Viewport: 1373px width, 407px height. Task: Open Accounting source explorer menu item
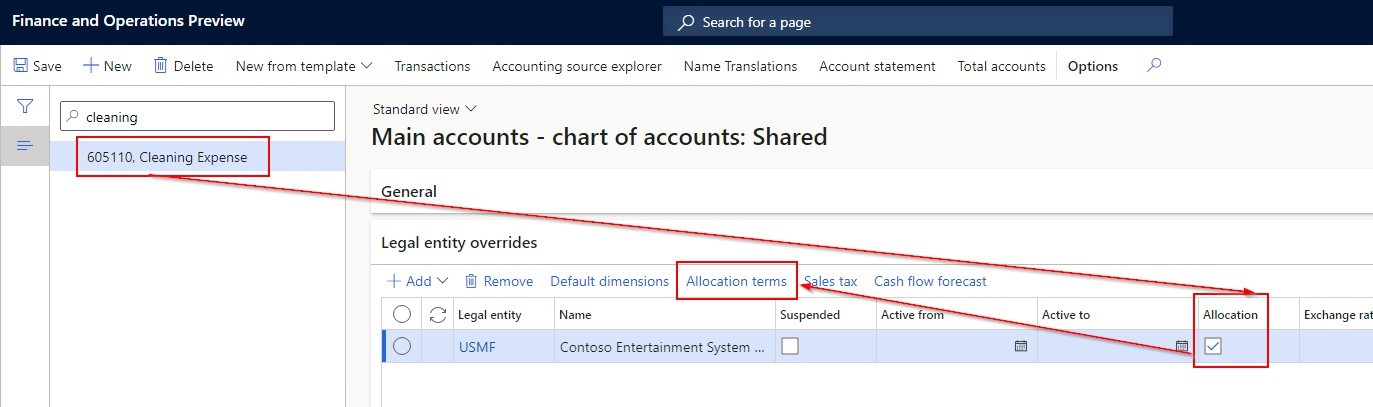576,66
